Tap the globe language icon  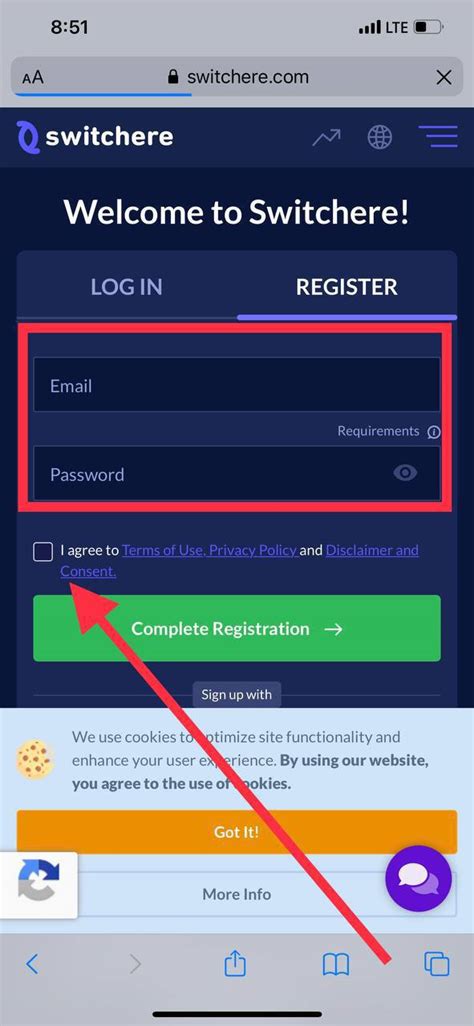pyautogui.click(x=380, y=137)
